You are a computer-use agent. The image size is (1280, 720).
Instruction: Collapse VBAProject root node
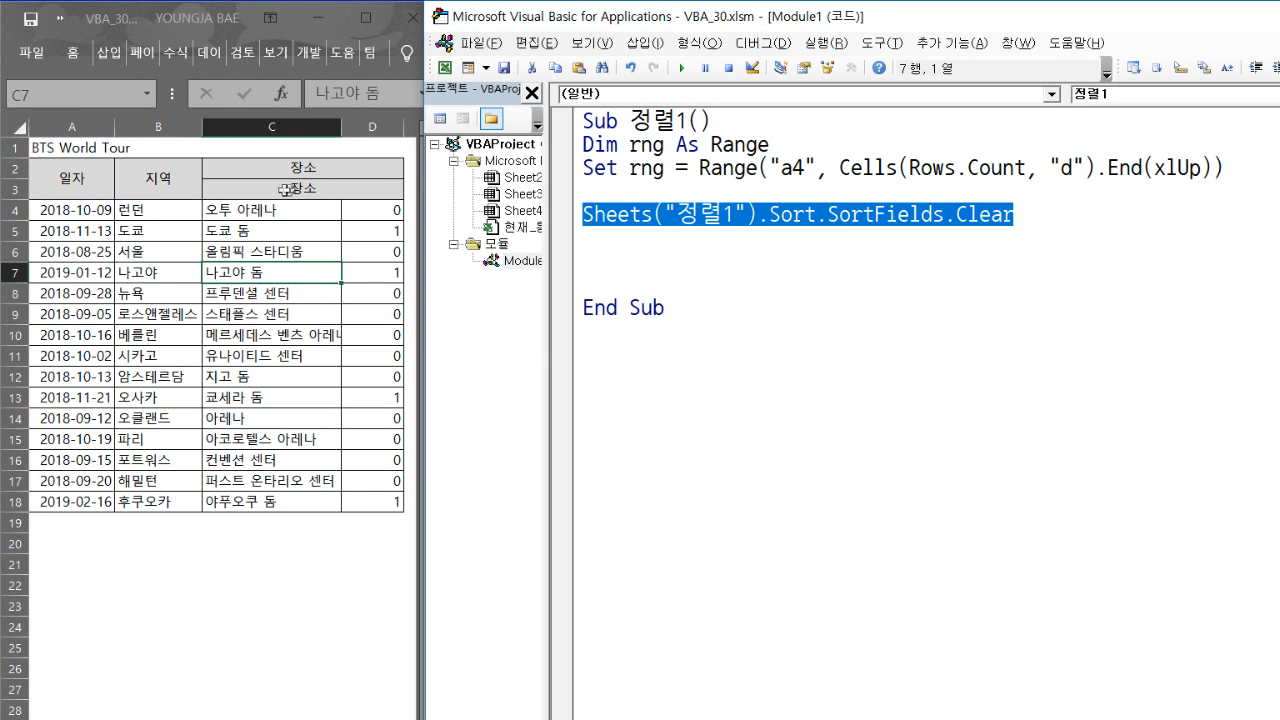click(436, 144)
